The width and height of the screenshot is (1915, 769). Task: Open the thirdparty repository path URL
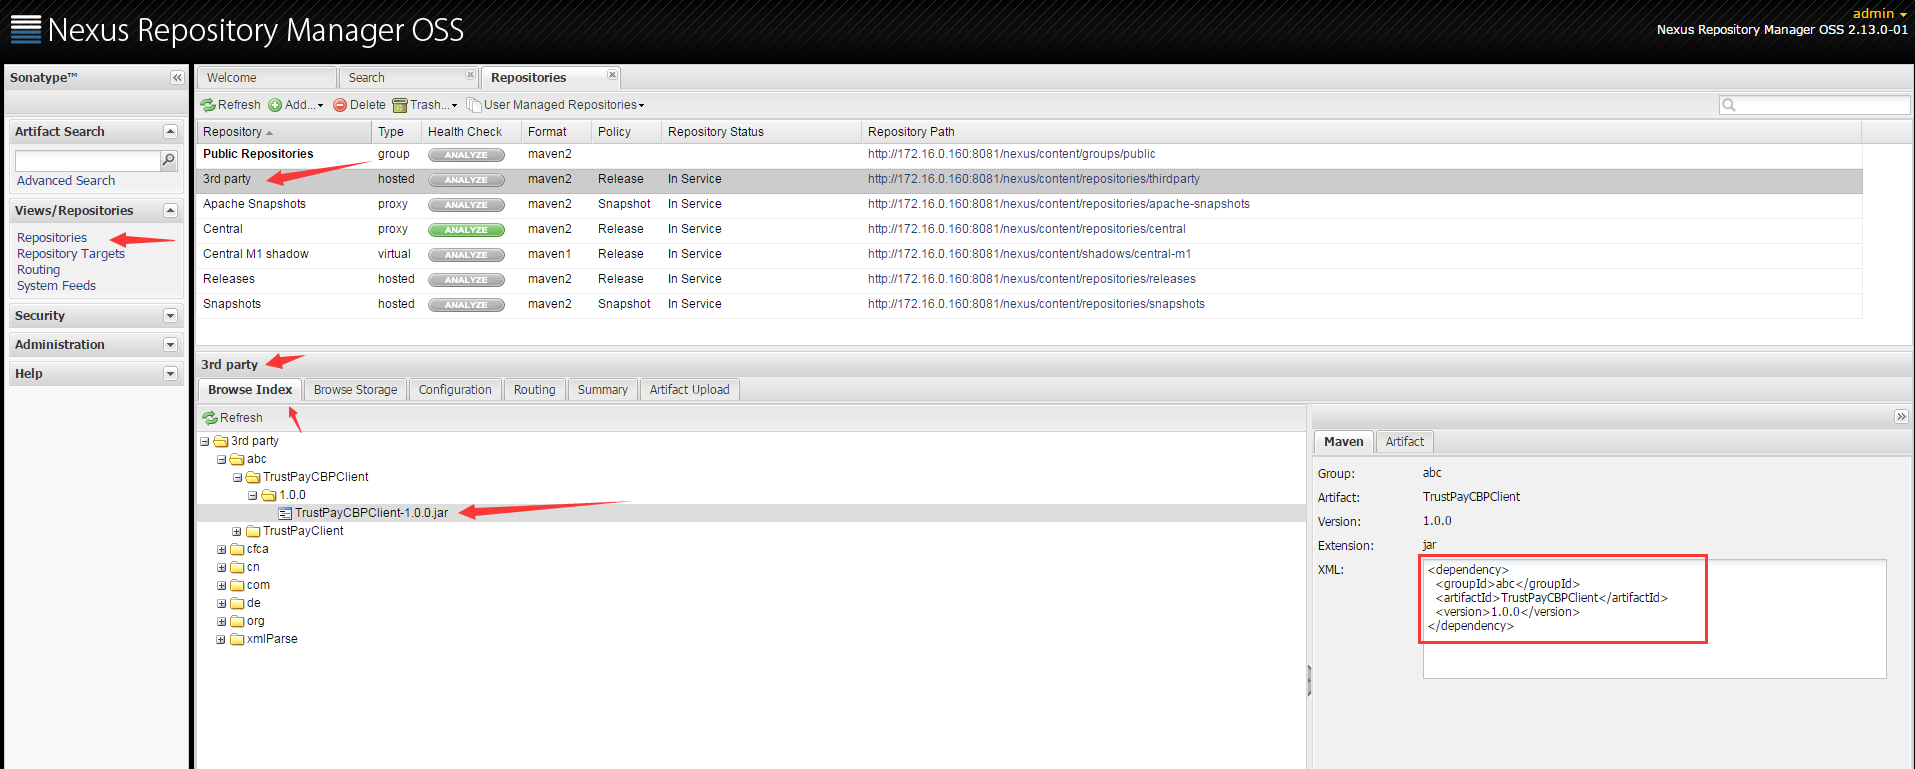[x=1033, y=179]
